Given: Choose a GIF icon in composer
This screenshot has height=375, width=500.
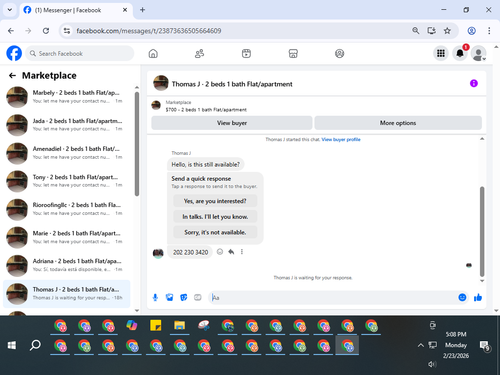Looking at the screenshot, I should [x=198, y=297].
